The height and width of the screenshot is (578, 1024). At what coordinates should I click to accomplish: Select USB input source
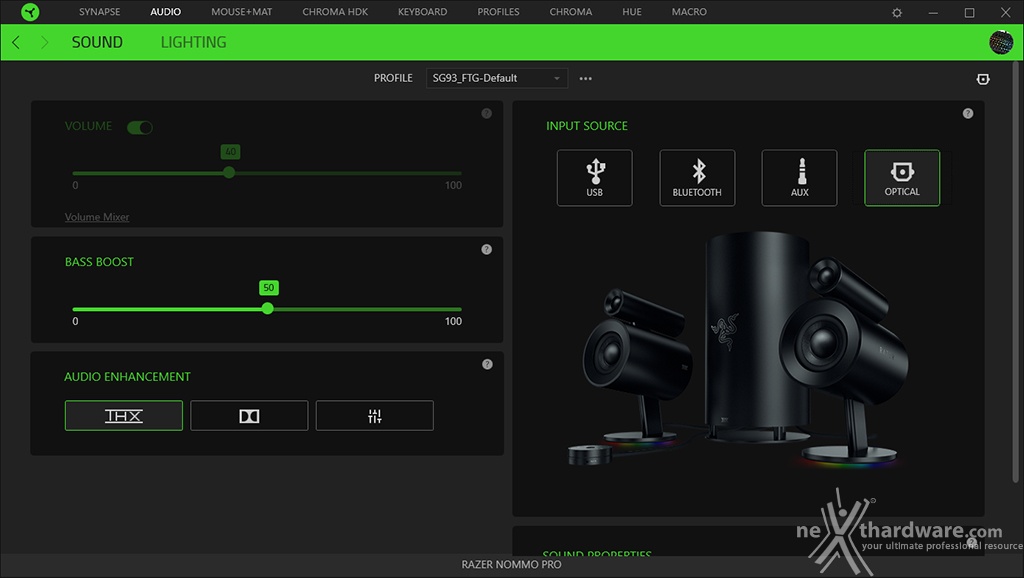pyautogui.click(x=594, y=178)
